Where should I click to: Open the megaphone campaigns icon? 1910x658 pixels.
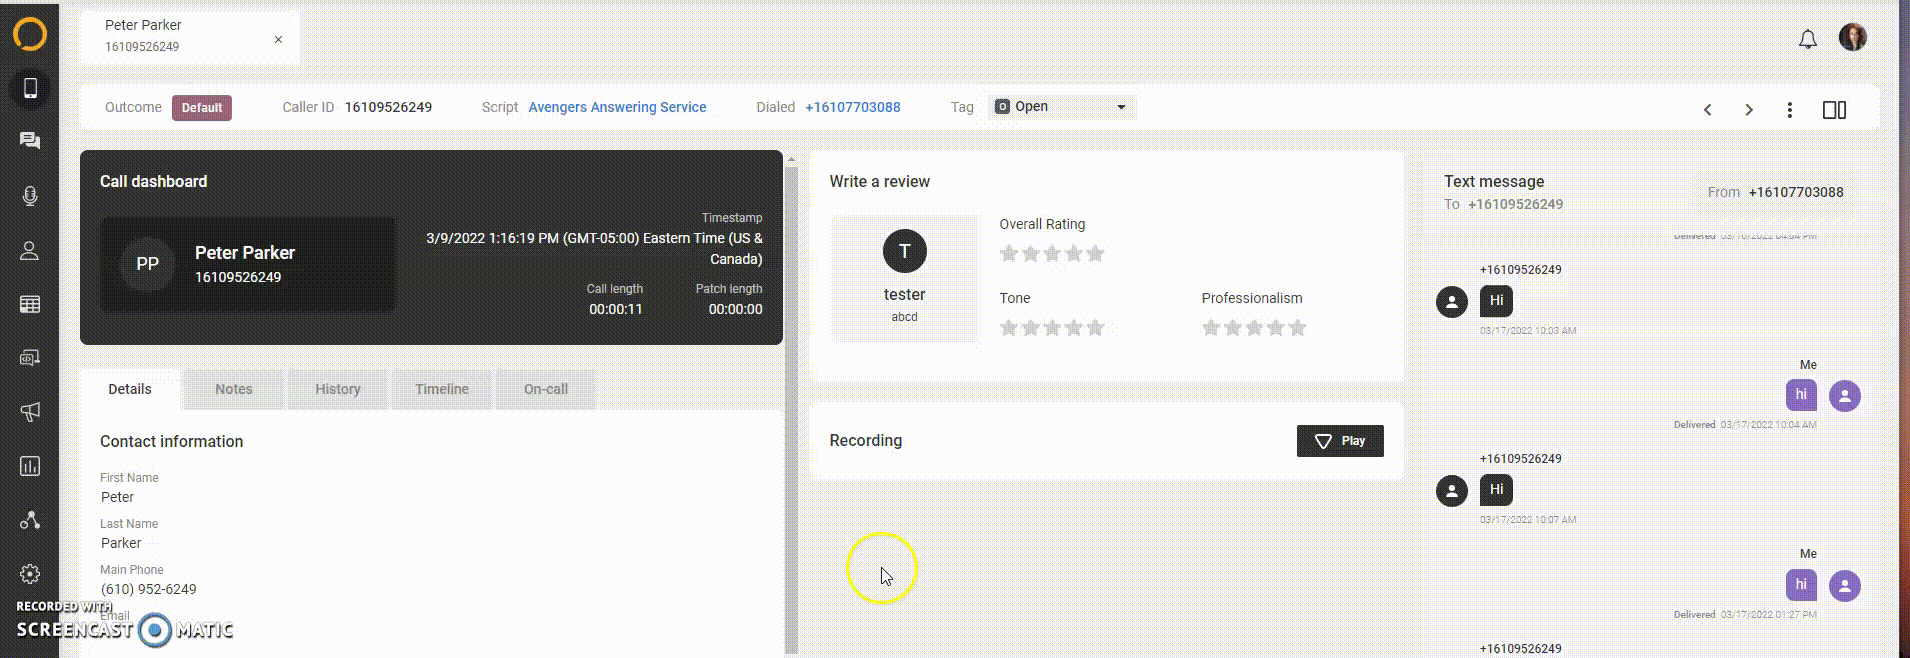[x=30, y=412]
